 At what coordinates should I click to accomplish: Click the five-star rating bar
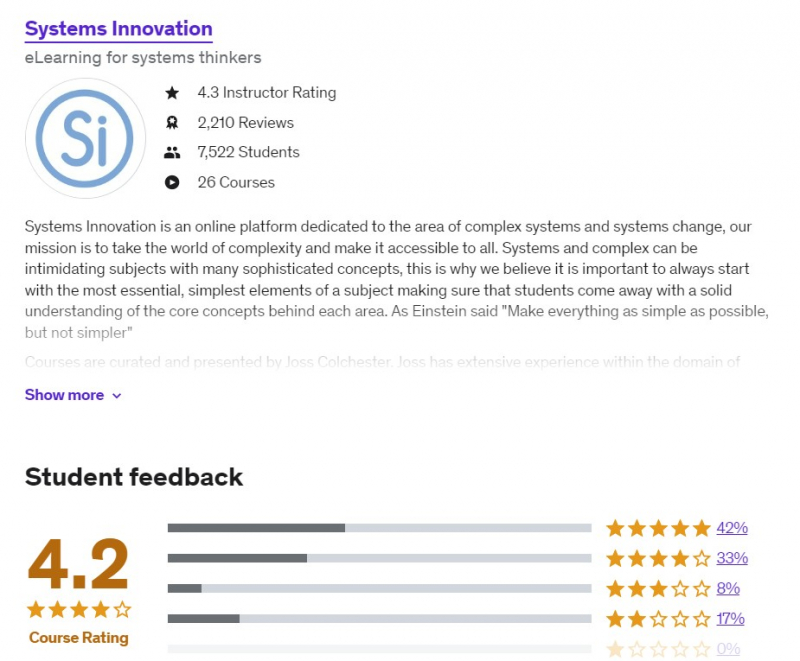pos(380,528)
